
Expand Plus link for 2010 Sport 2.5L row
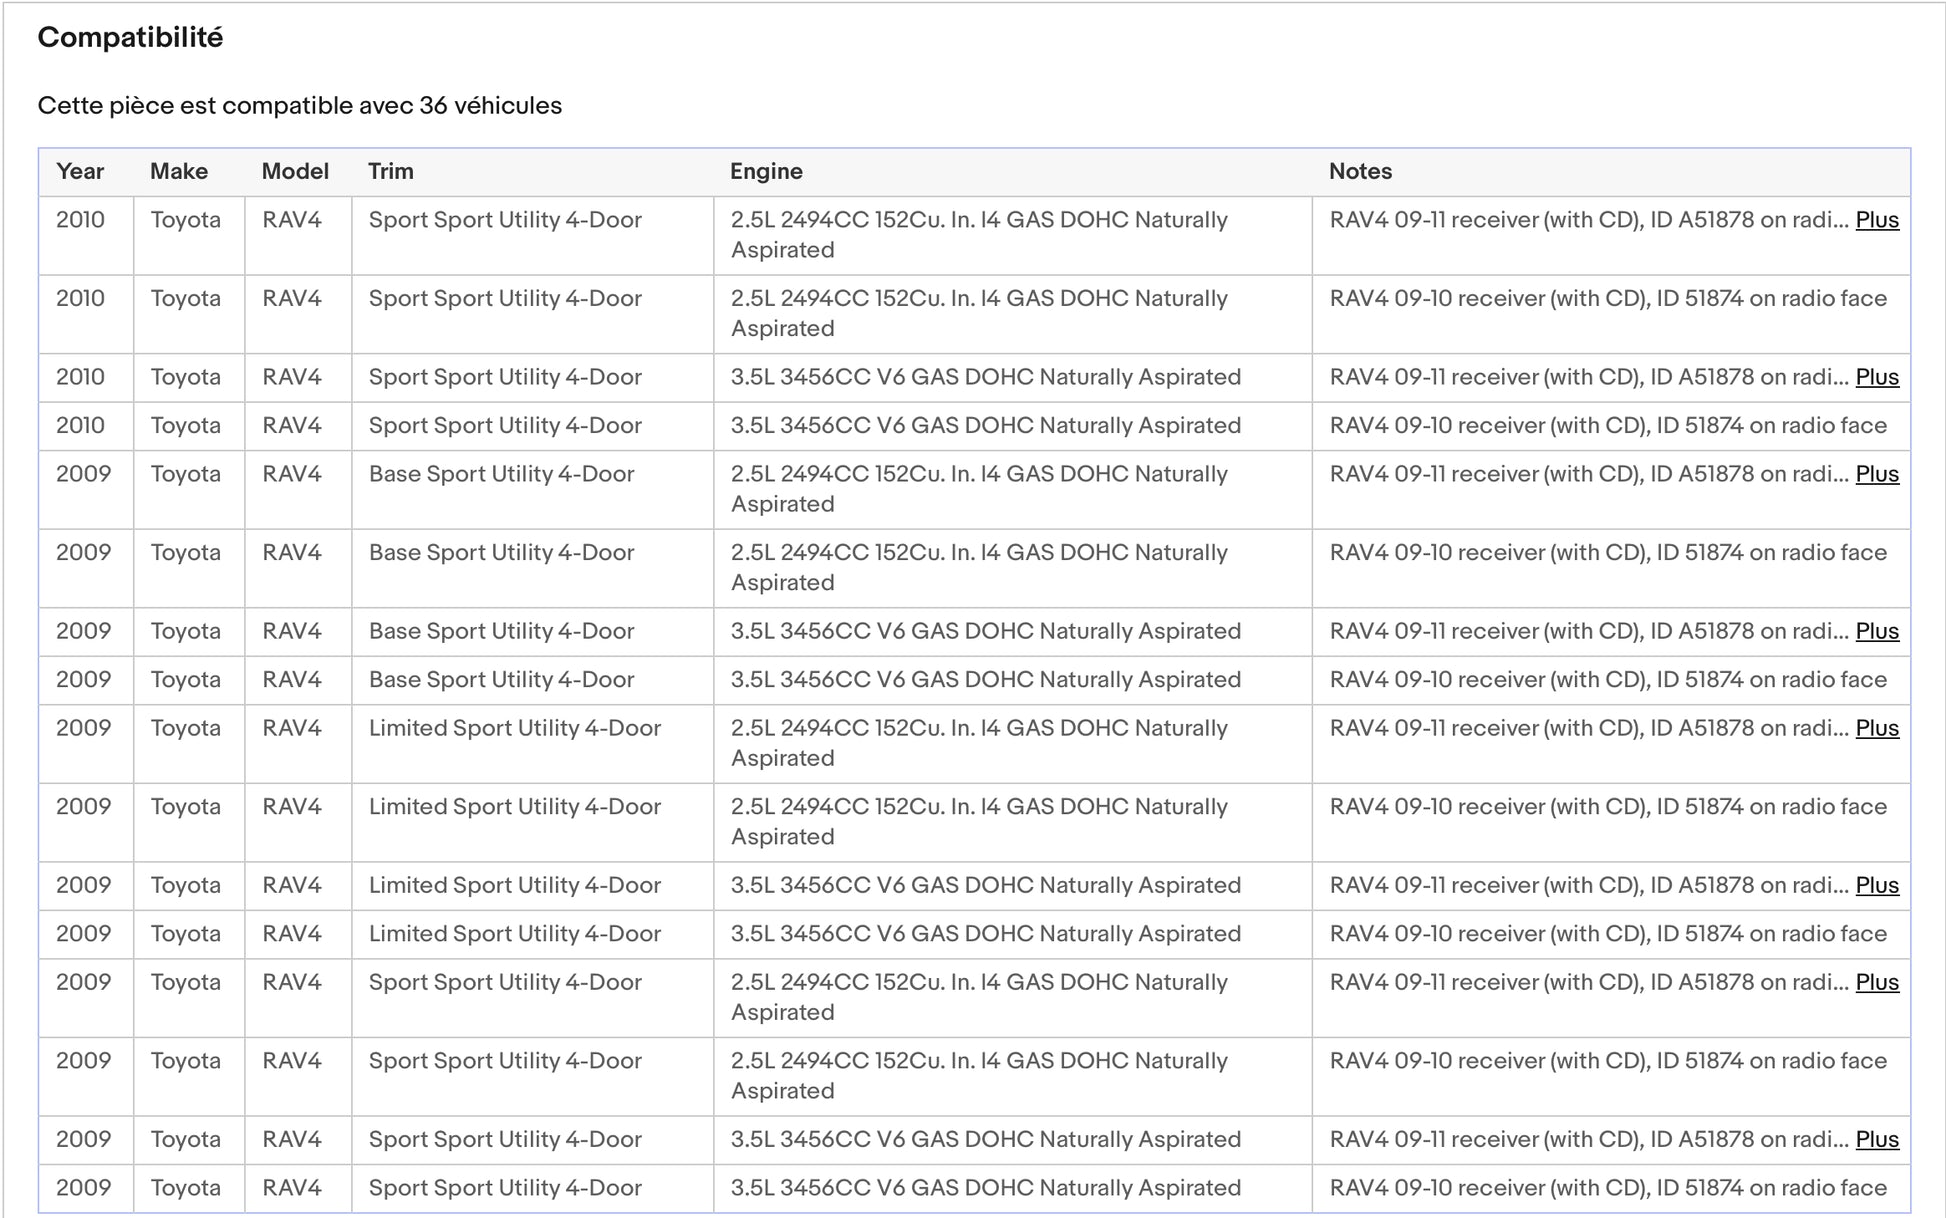[x=1876, y=220]
